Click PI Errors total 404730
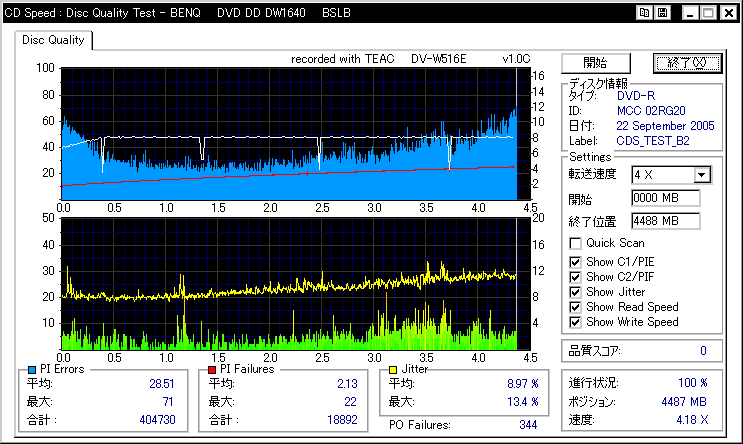This screenshot has height=444, width=743. pyautogui.click(x=157, y=420)
